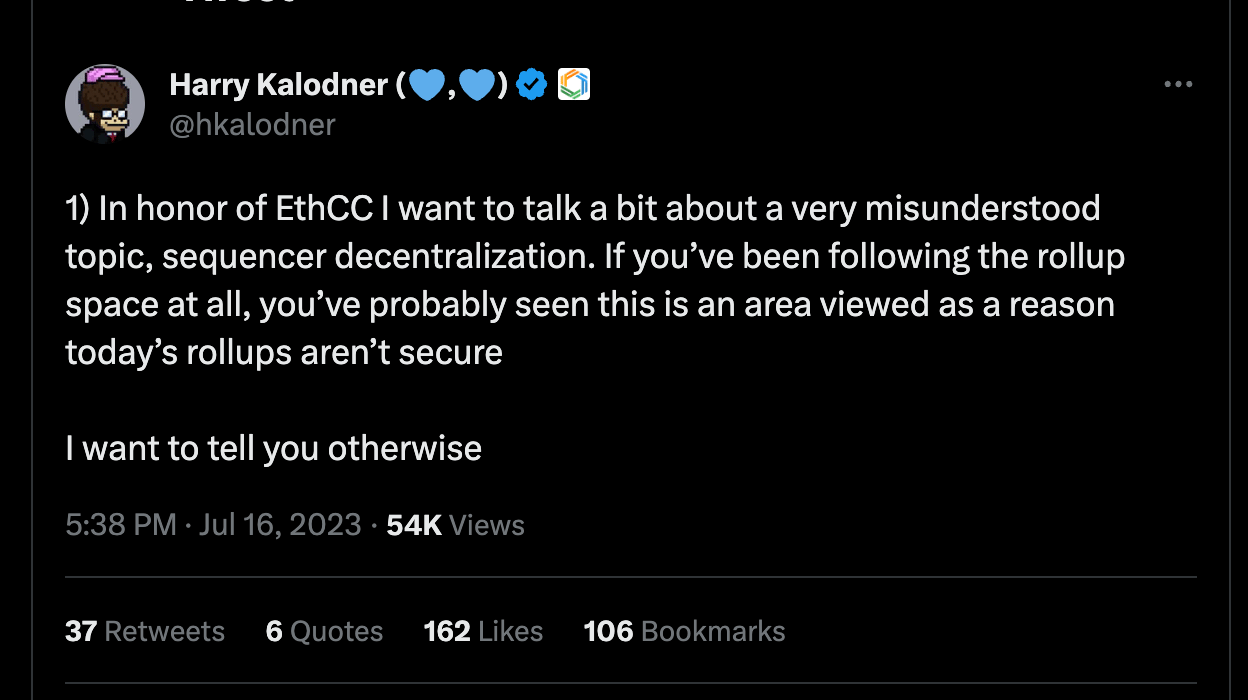Open the three-dot more options menu
Image resolution: width=1248 pixels, height=700 pixels.
[x=1179, y=85]
